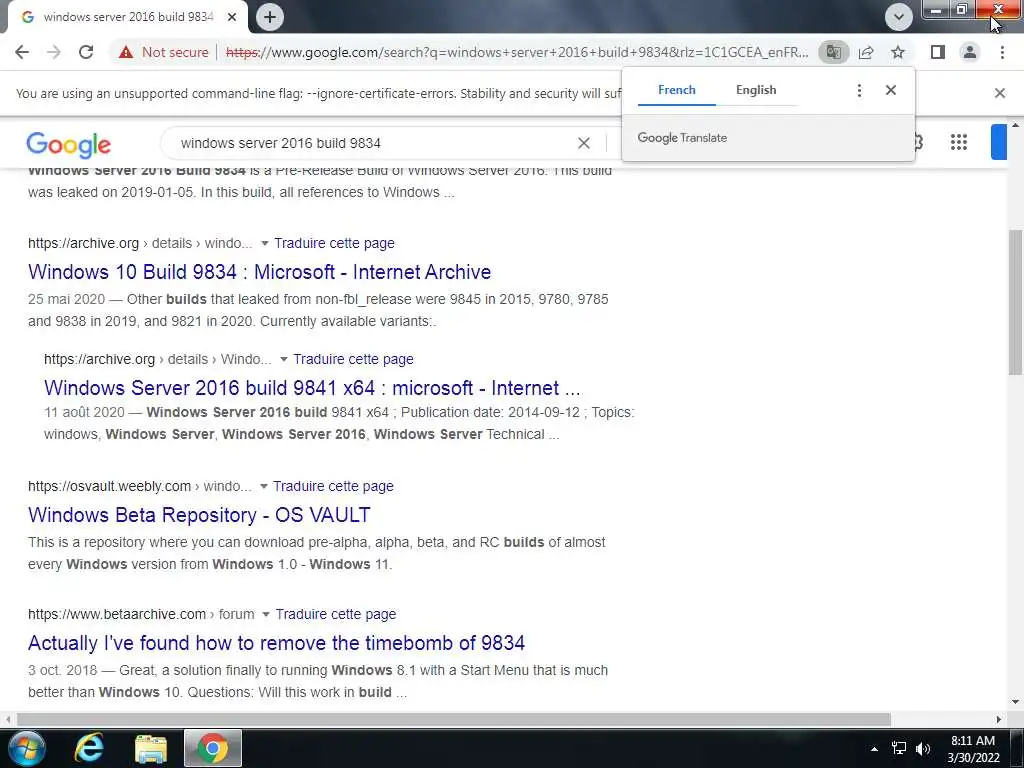Open Windows Beta Repository - OS VAULT
This screenshot has height=768, width=1024.
pyautogui.click(x=199, y=515)
